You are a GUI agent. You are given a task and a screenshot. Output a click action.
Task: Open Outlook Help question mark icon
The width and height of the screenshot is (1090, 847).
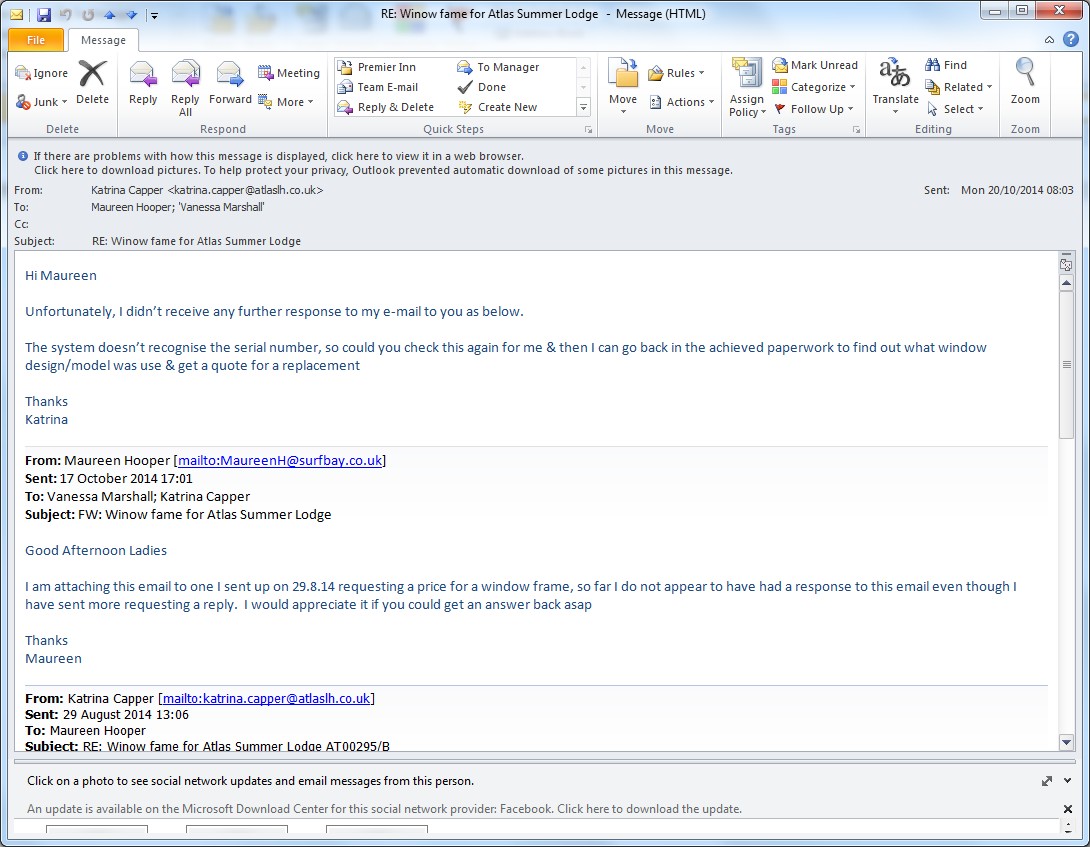click(1071, 39)
